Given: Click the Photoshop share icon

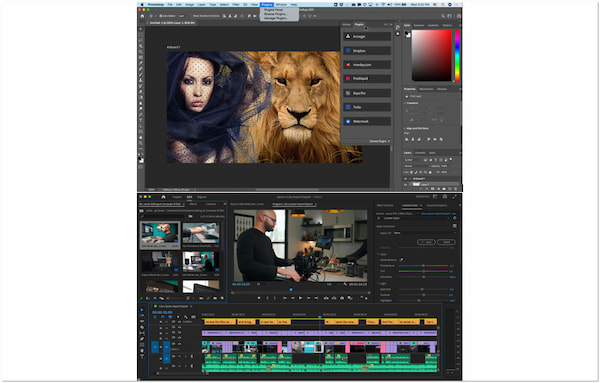Looking at the screenshot, I should (x=458, y=16).
